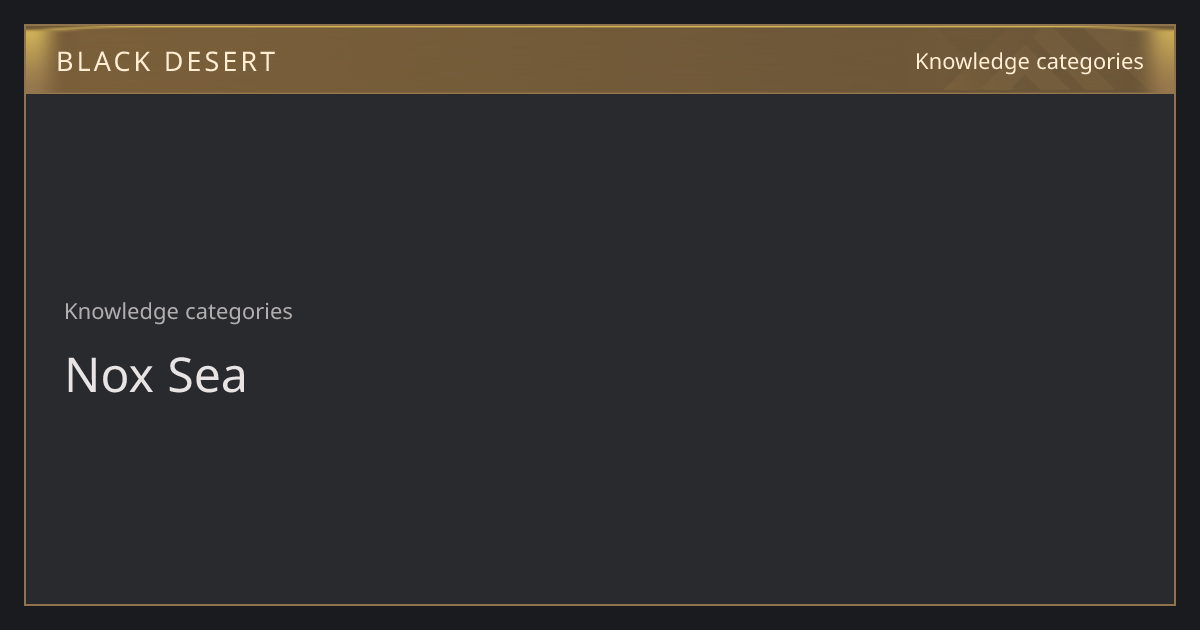Open Knowledge categories in the header's right side
The width and height of the screenshot is (1200, 630).
point(1029,62)
